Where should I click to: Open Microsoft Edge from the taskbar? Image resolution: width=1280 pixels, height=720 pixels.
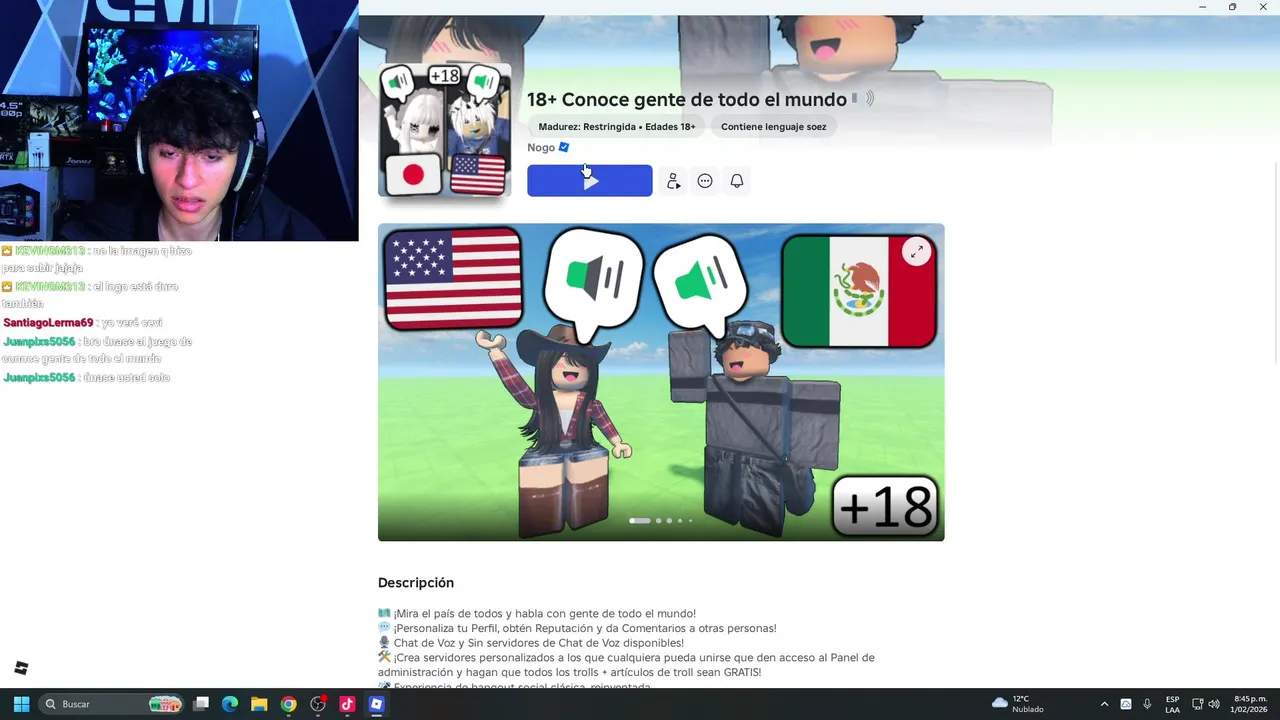click(x=230, y=704)
